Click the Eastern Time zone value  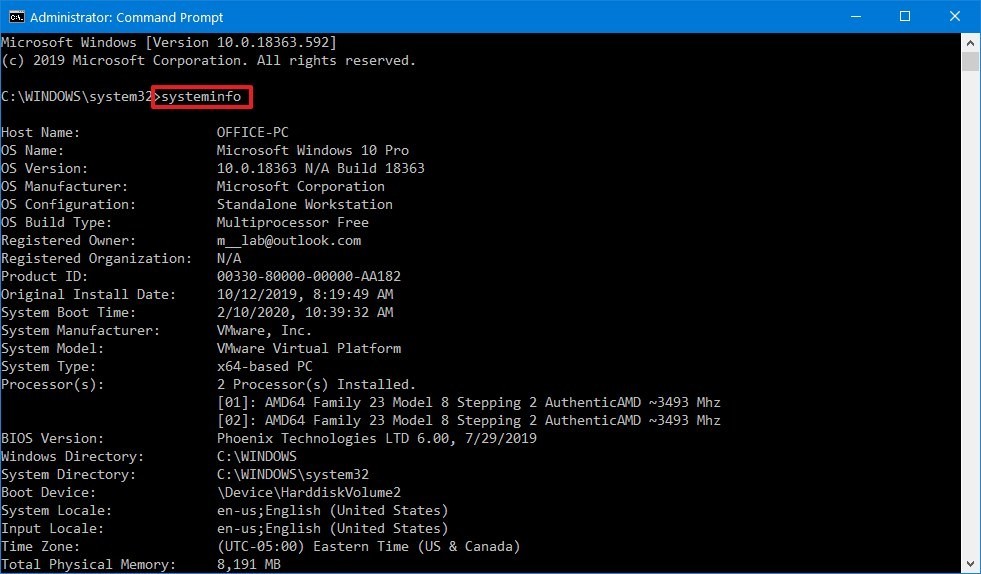click(368, 546)
